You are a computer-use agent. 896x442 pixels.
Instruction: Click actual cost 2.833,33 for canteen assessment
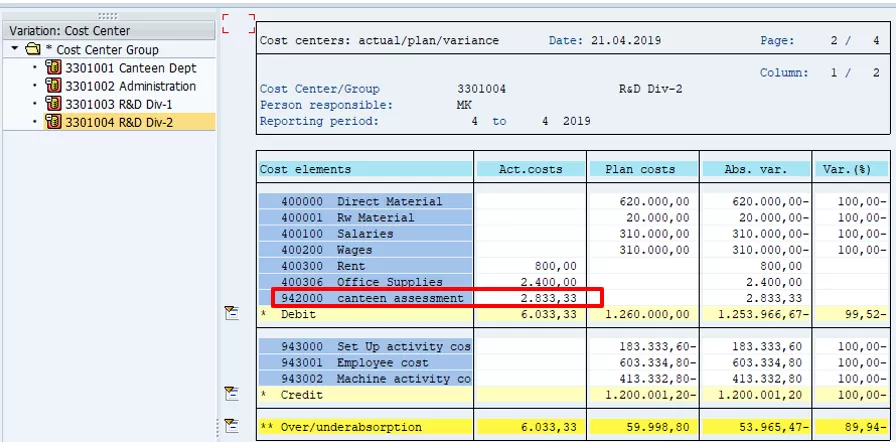tap(548, 298)
